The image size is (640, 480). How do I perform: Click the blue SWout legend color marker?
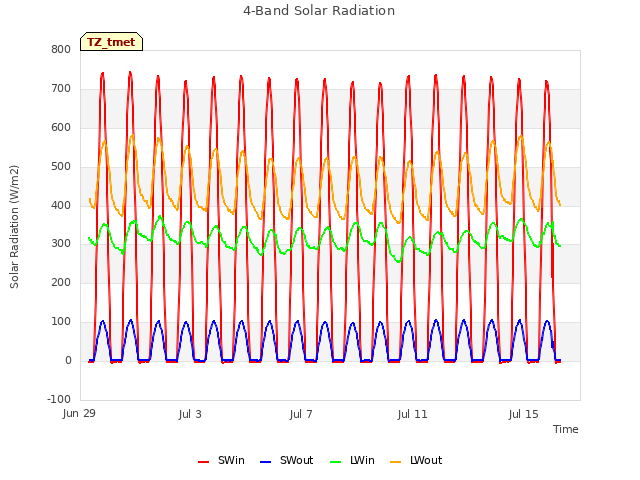(265, 462)
